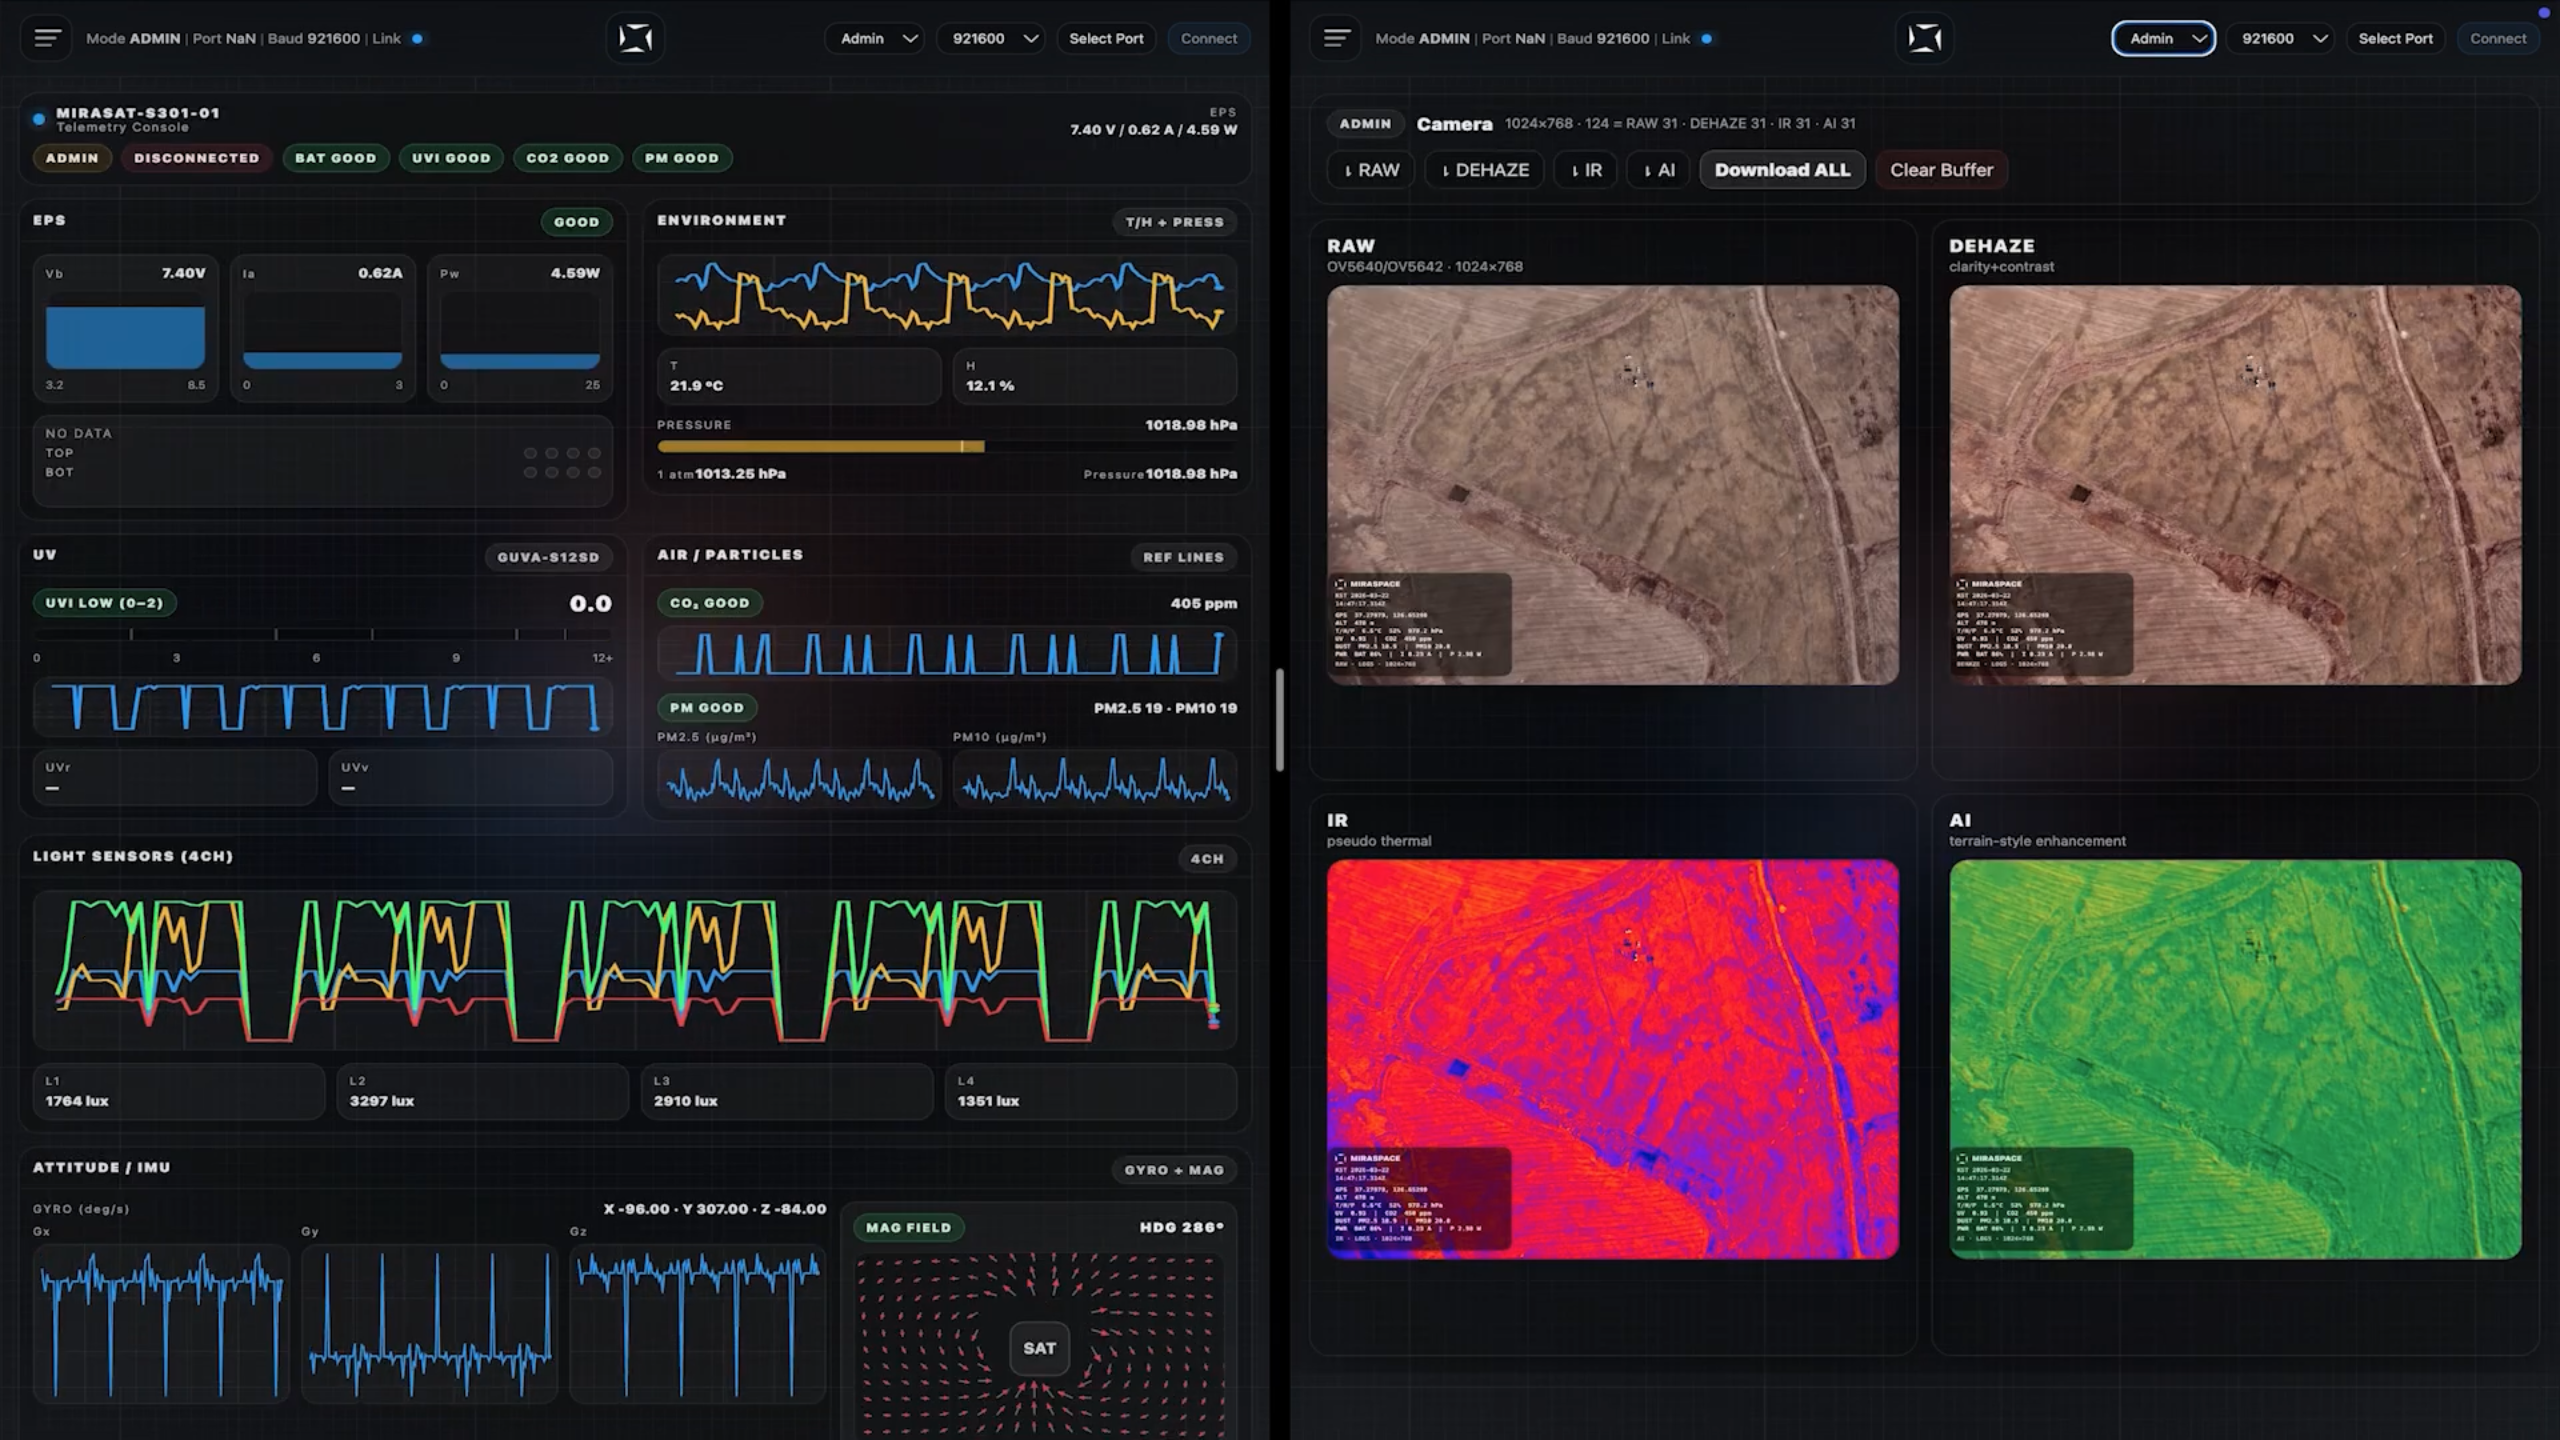Toggle REF LINES in Air/Particles
Image resolution: width=2560 pixels, height=1440 pixels.
[x=1183, y=557]
